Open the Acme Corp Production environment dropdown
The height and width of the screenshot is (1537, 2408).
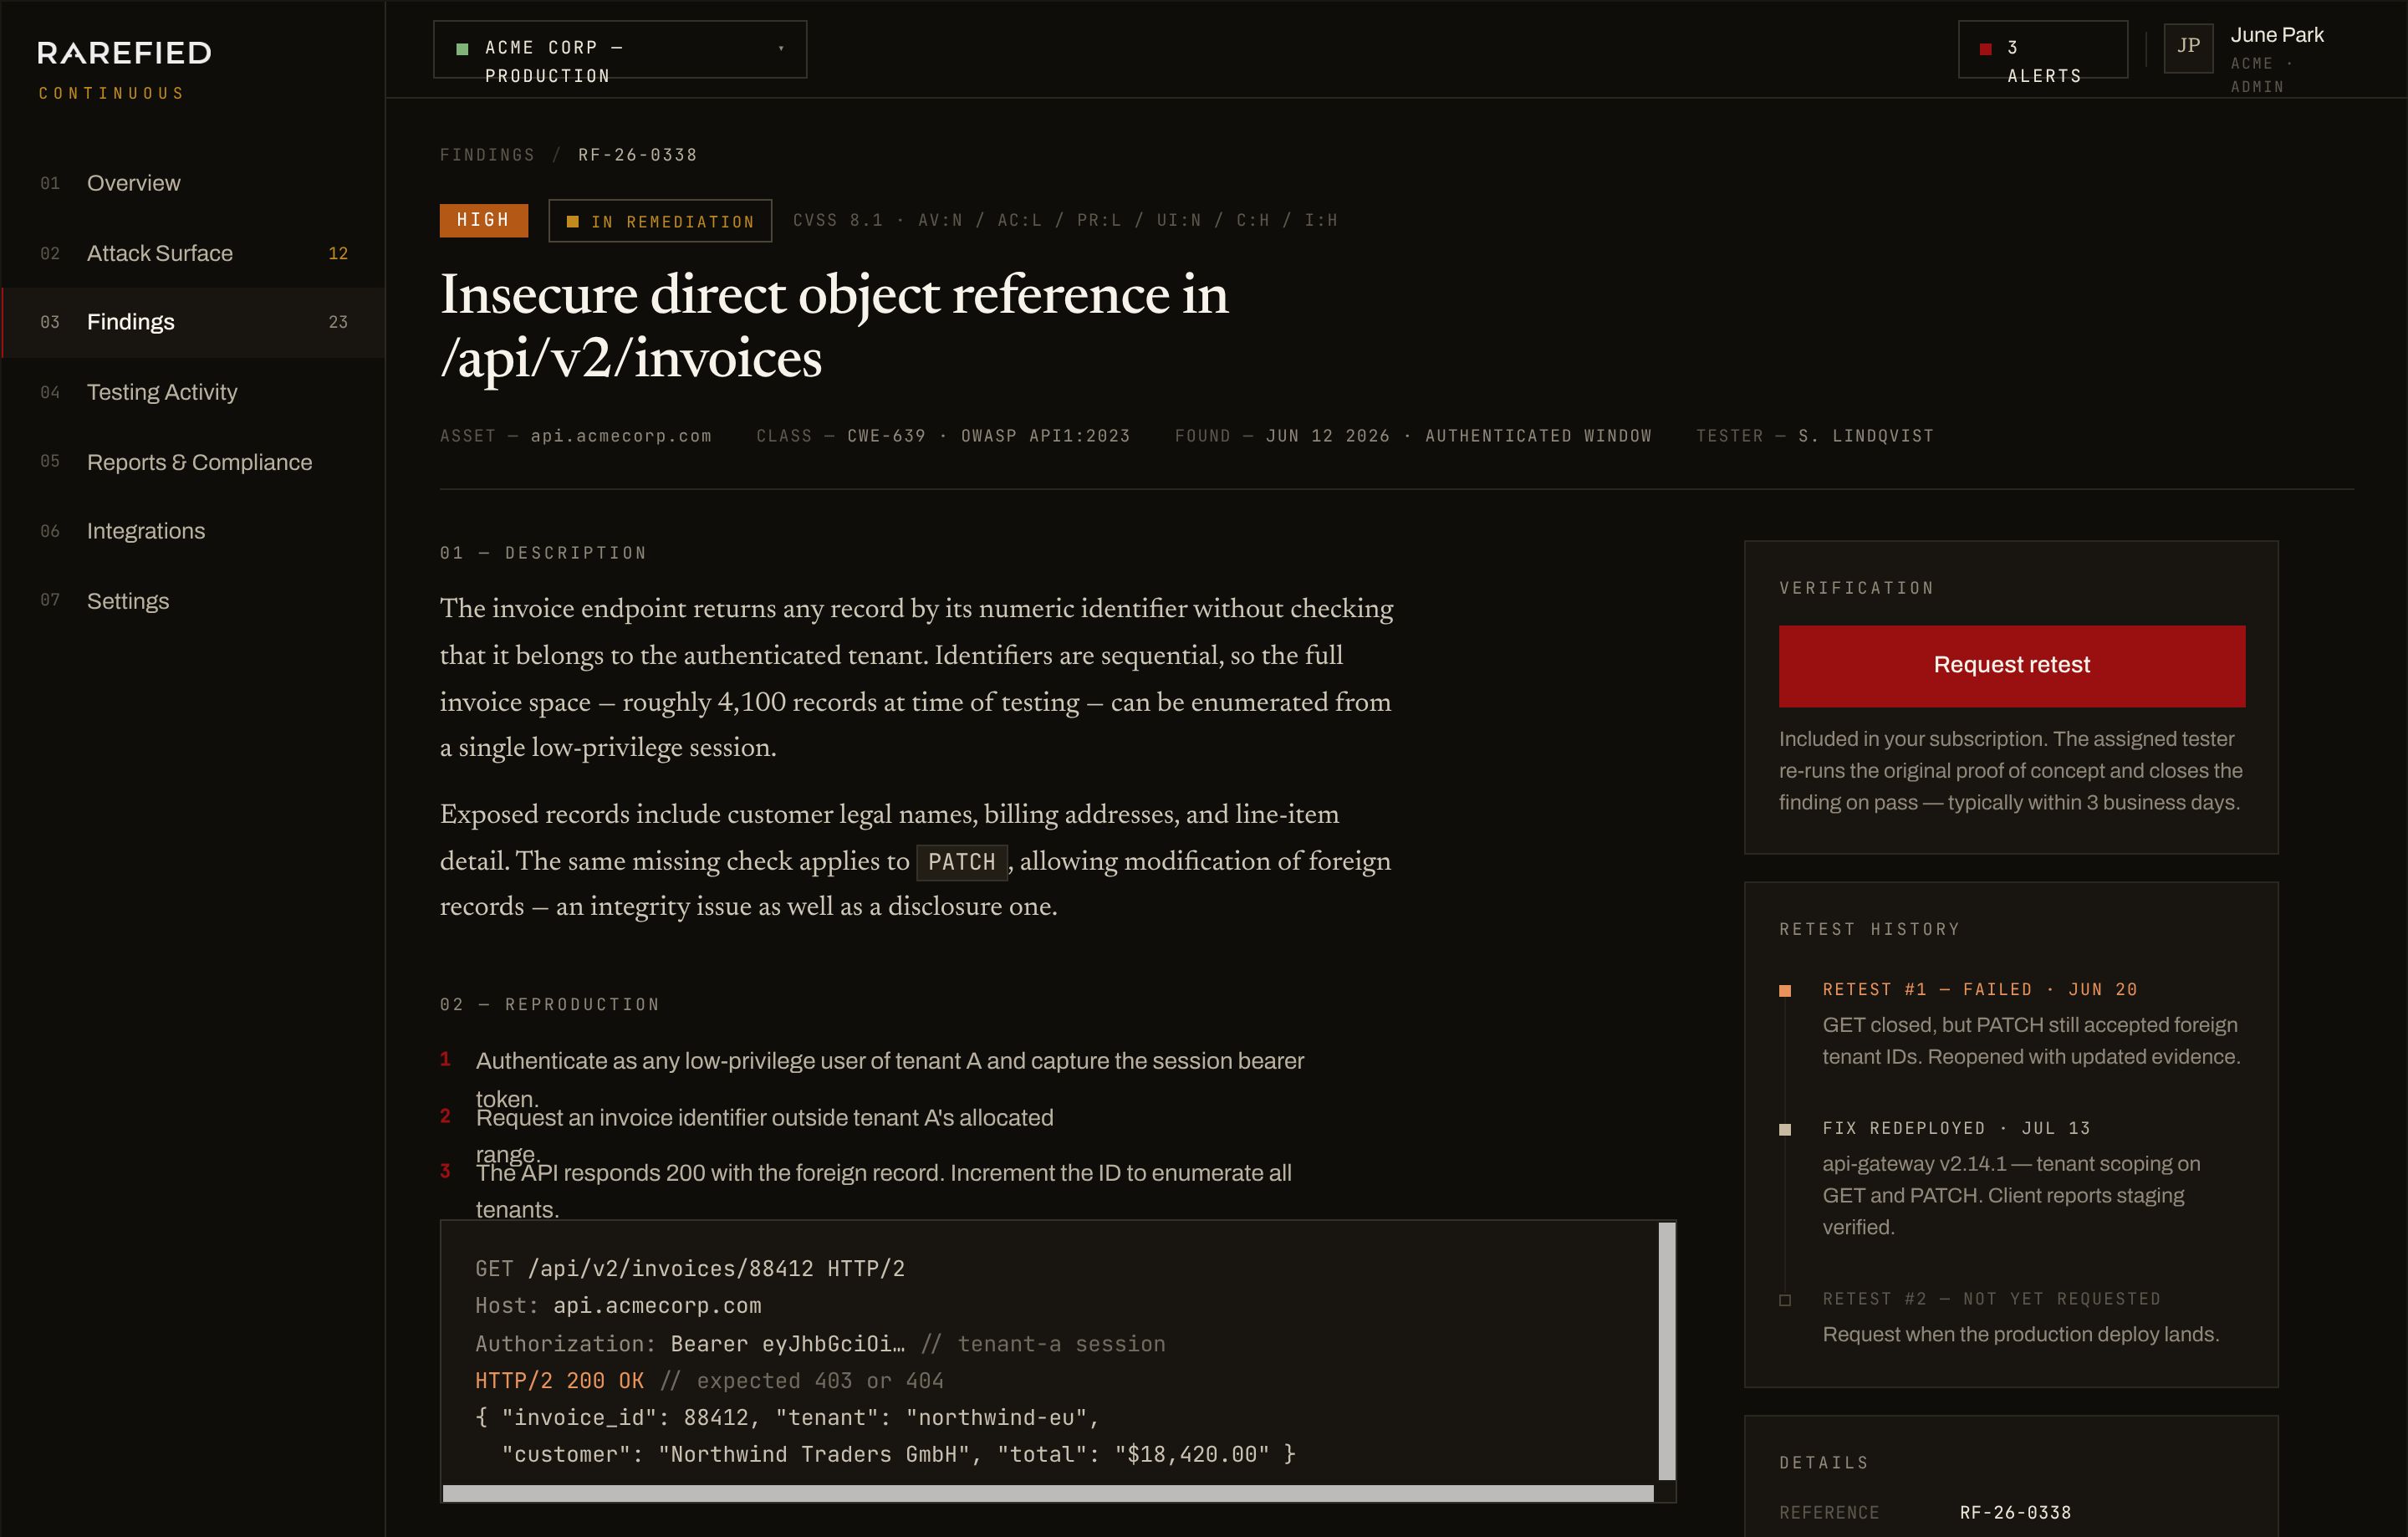(619, 49)
